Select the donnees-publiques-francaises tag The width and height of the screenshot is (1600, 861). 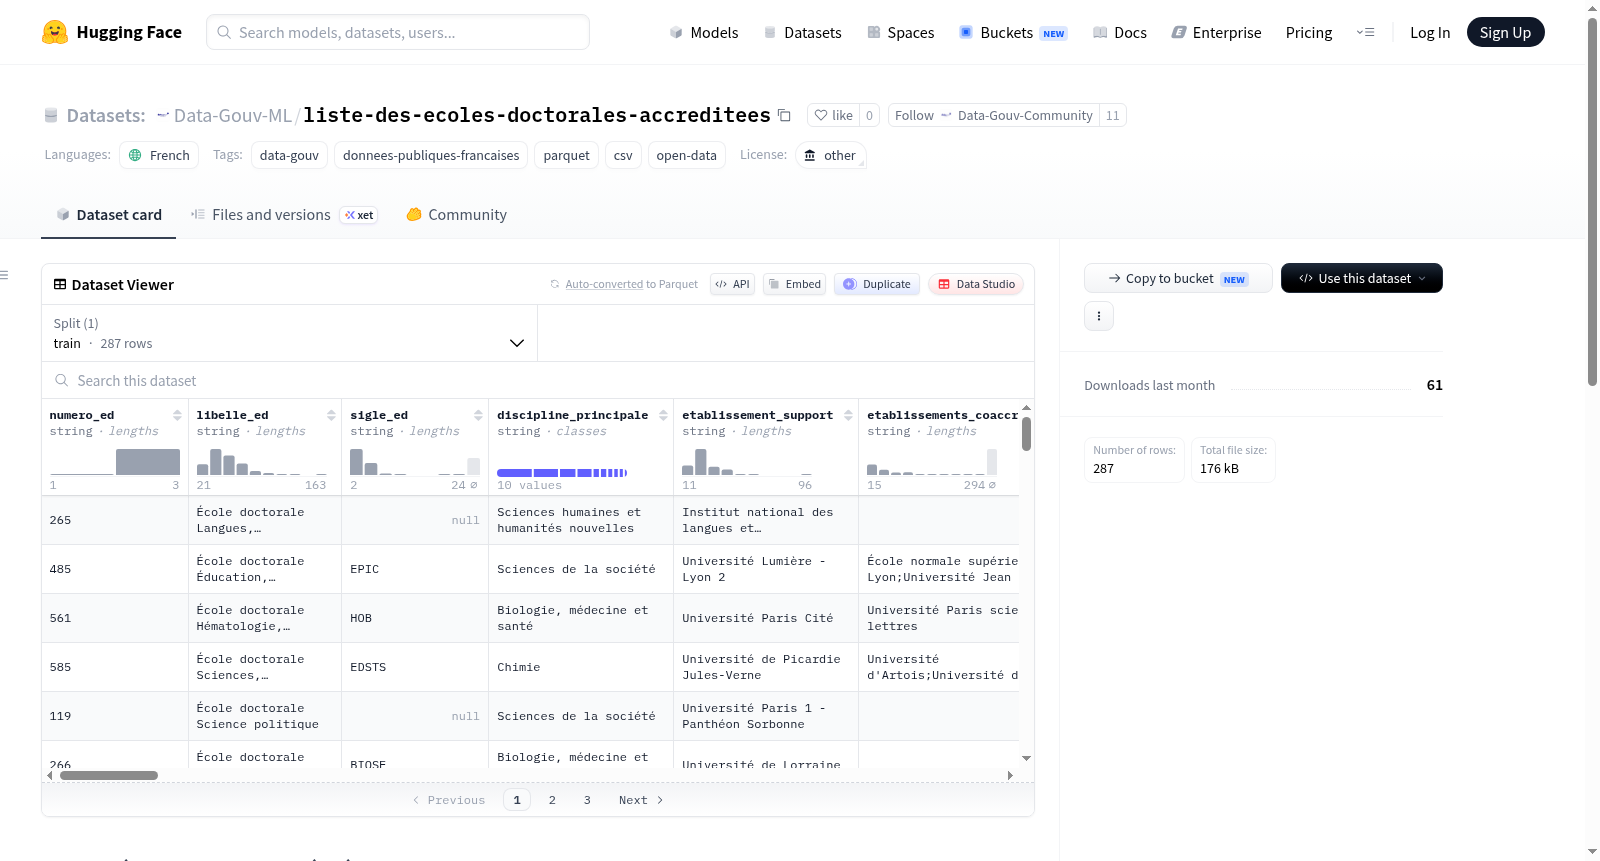pyautogui.click(x=431, y=155)
